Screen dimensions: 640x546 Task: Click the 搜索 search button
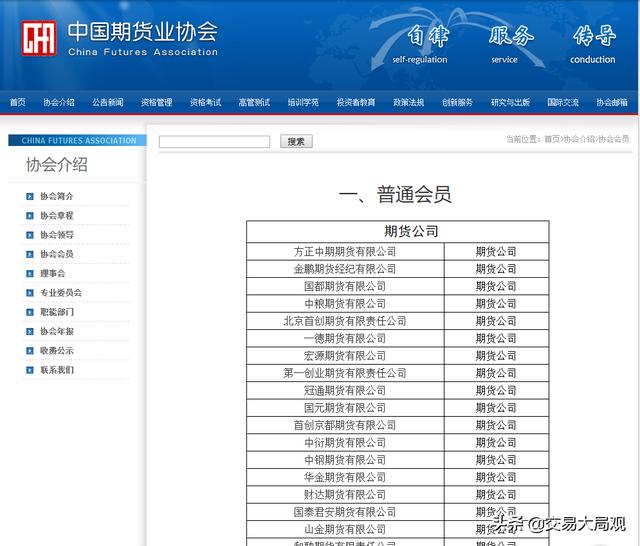pyautogui.click(x=296, y=141)
